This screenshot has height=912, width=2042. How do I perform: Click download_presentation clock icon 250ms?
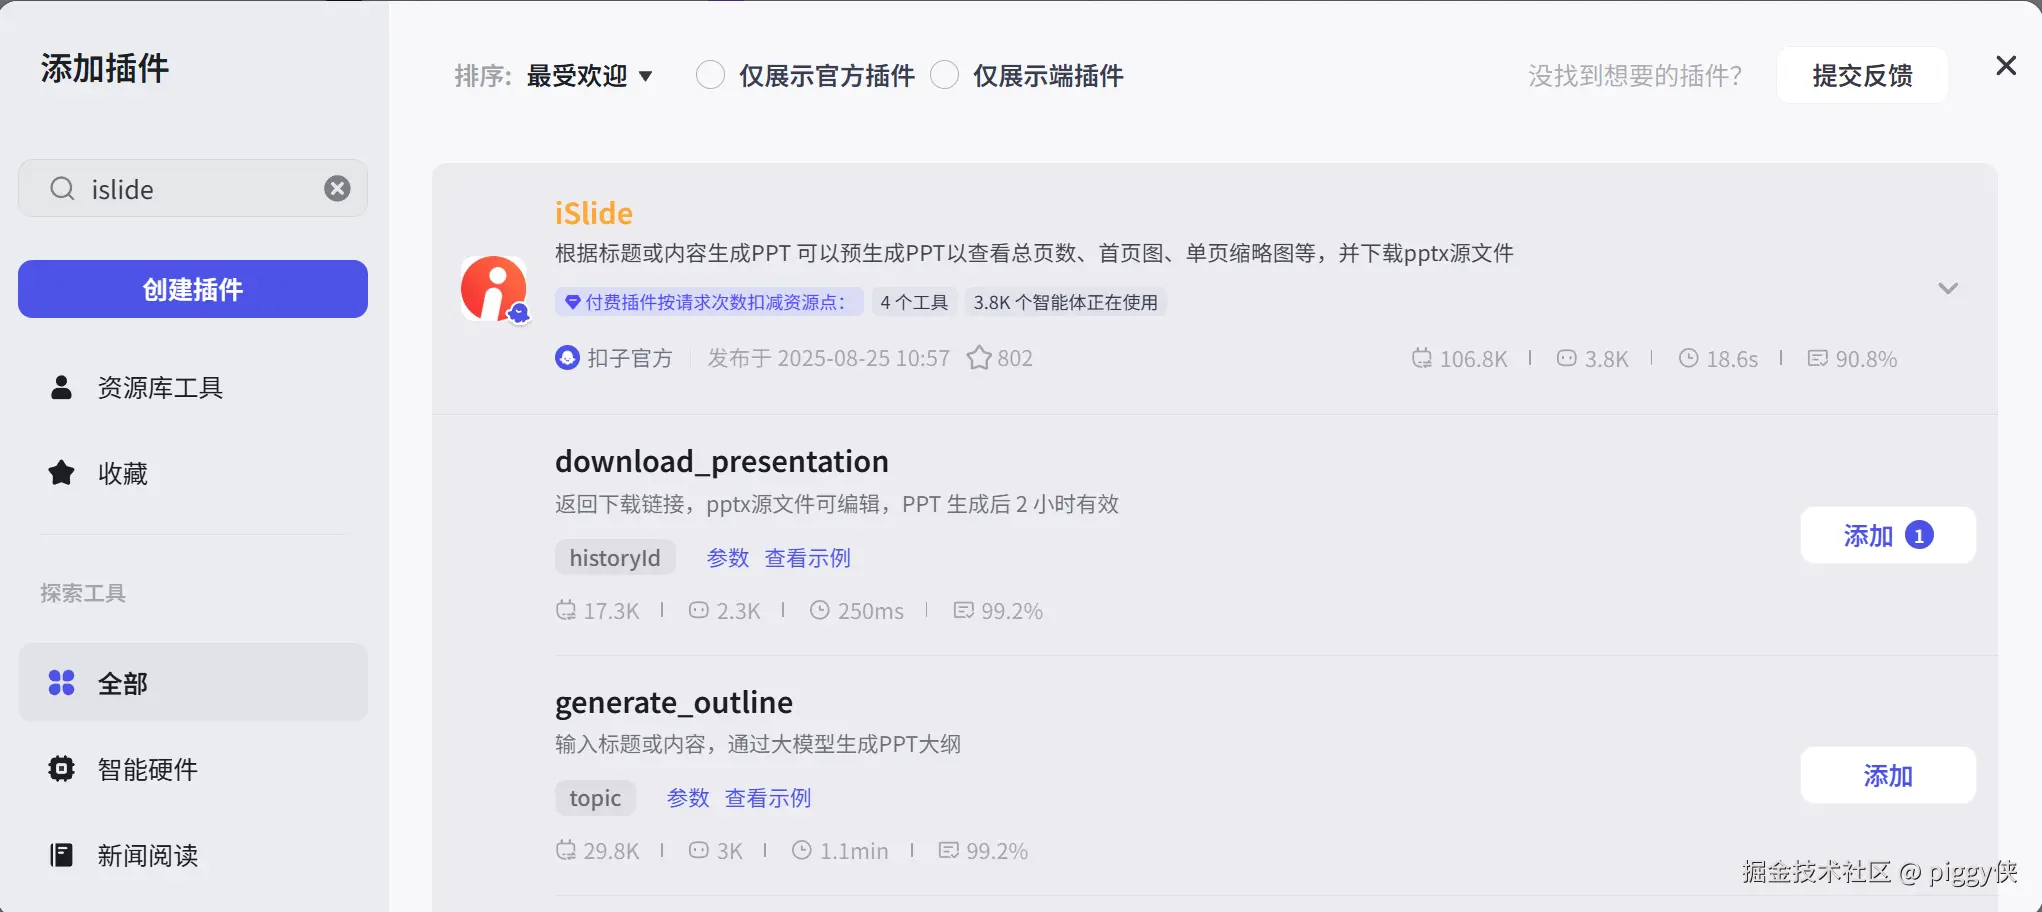(819, 610)
